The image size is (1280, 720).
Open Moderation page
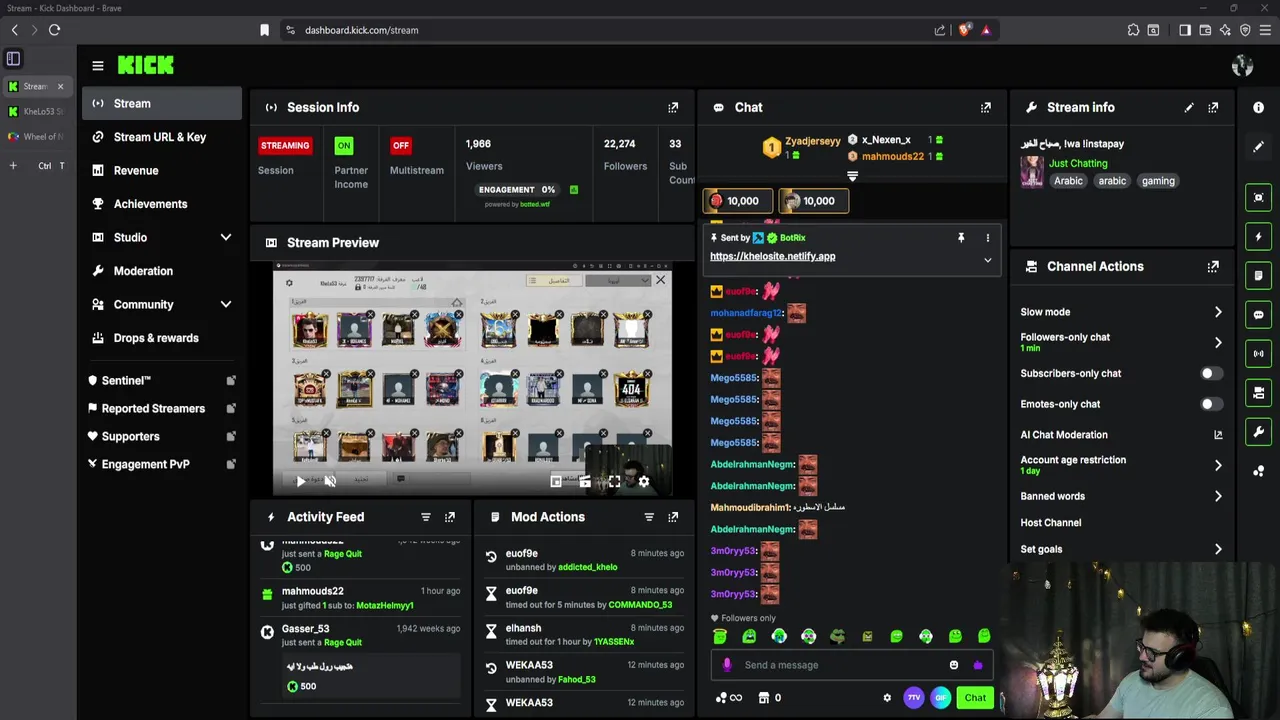(161, 271)
